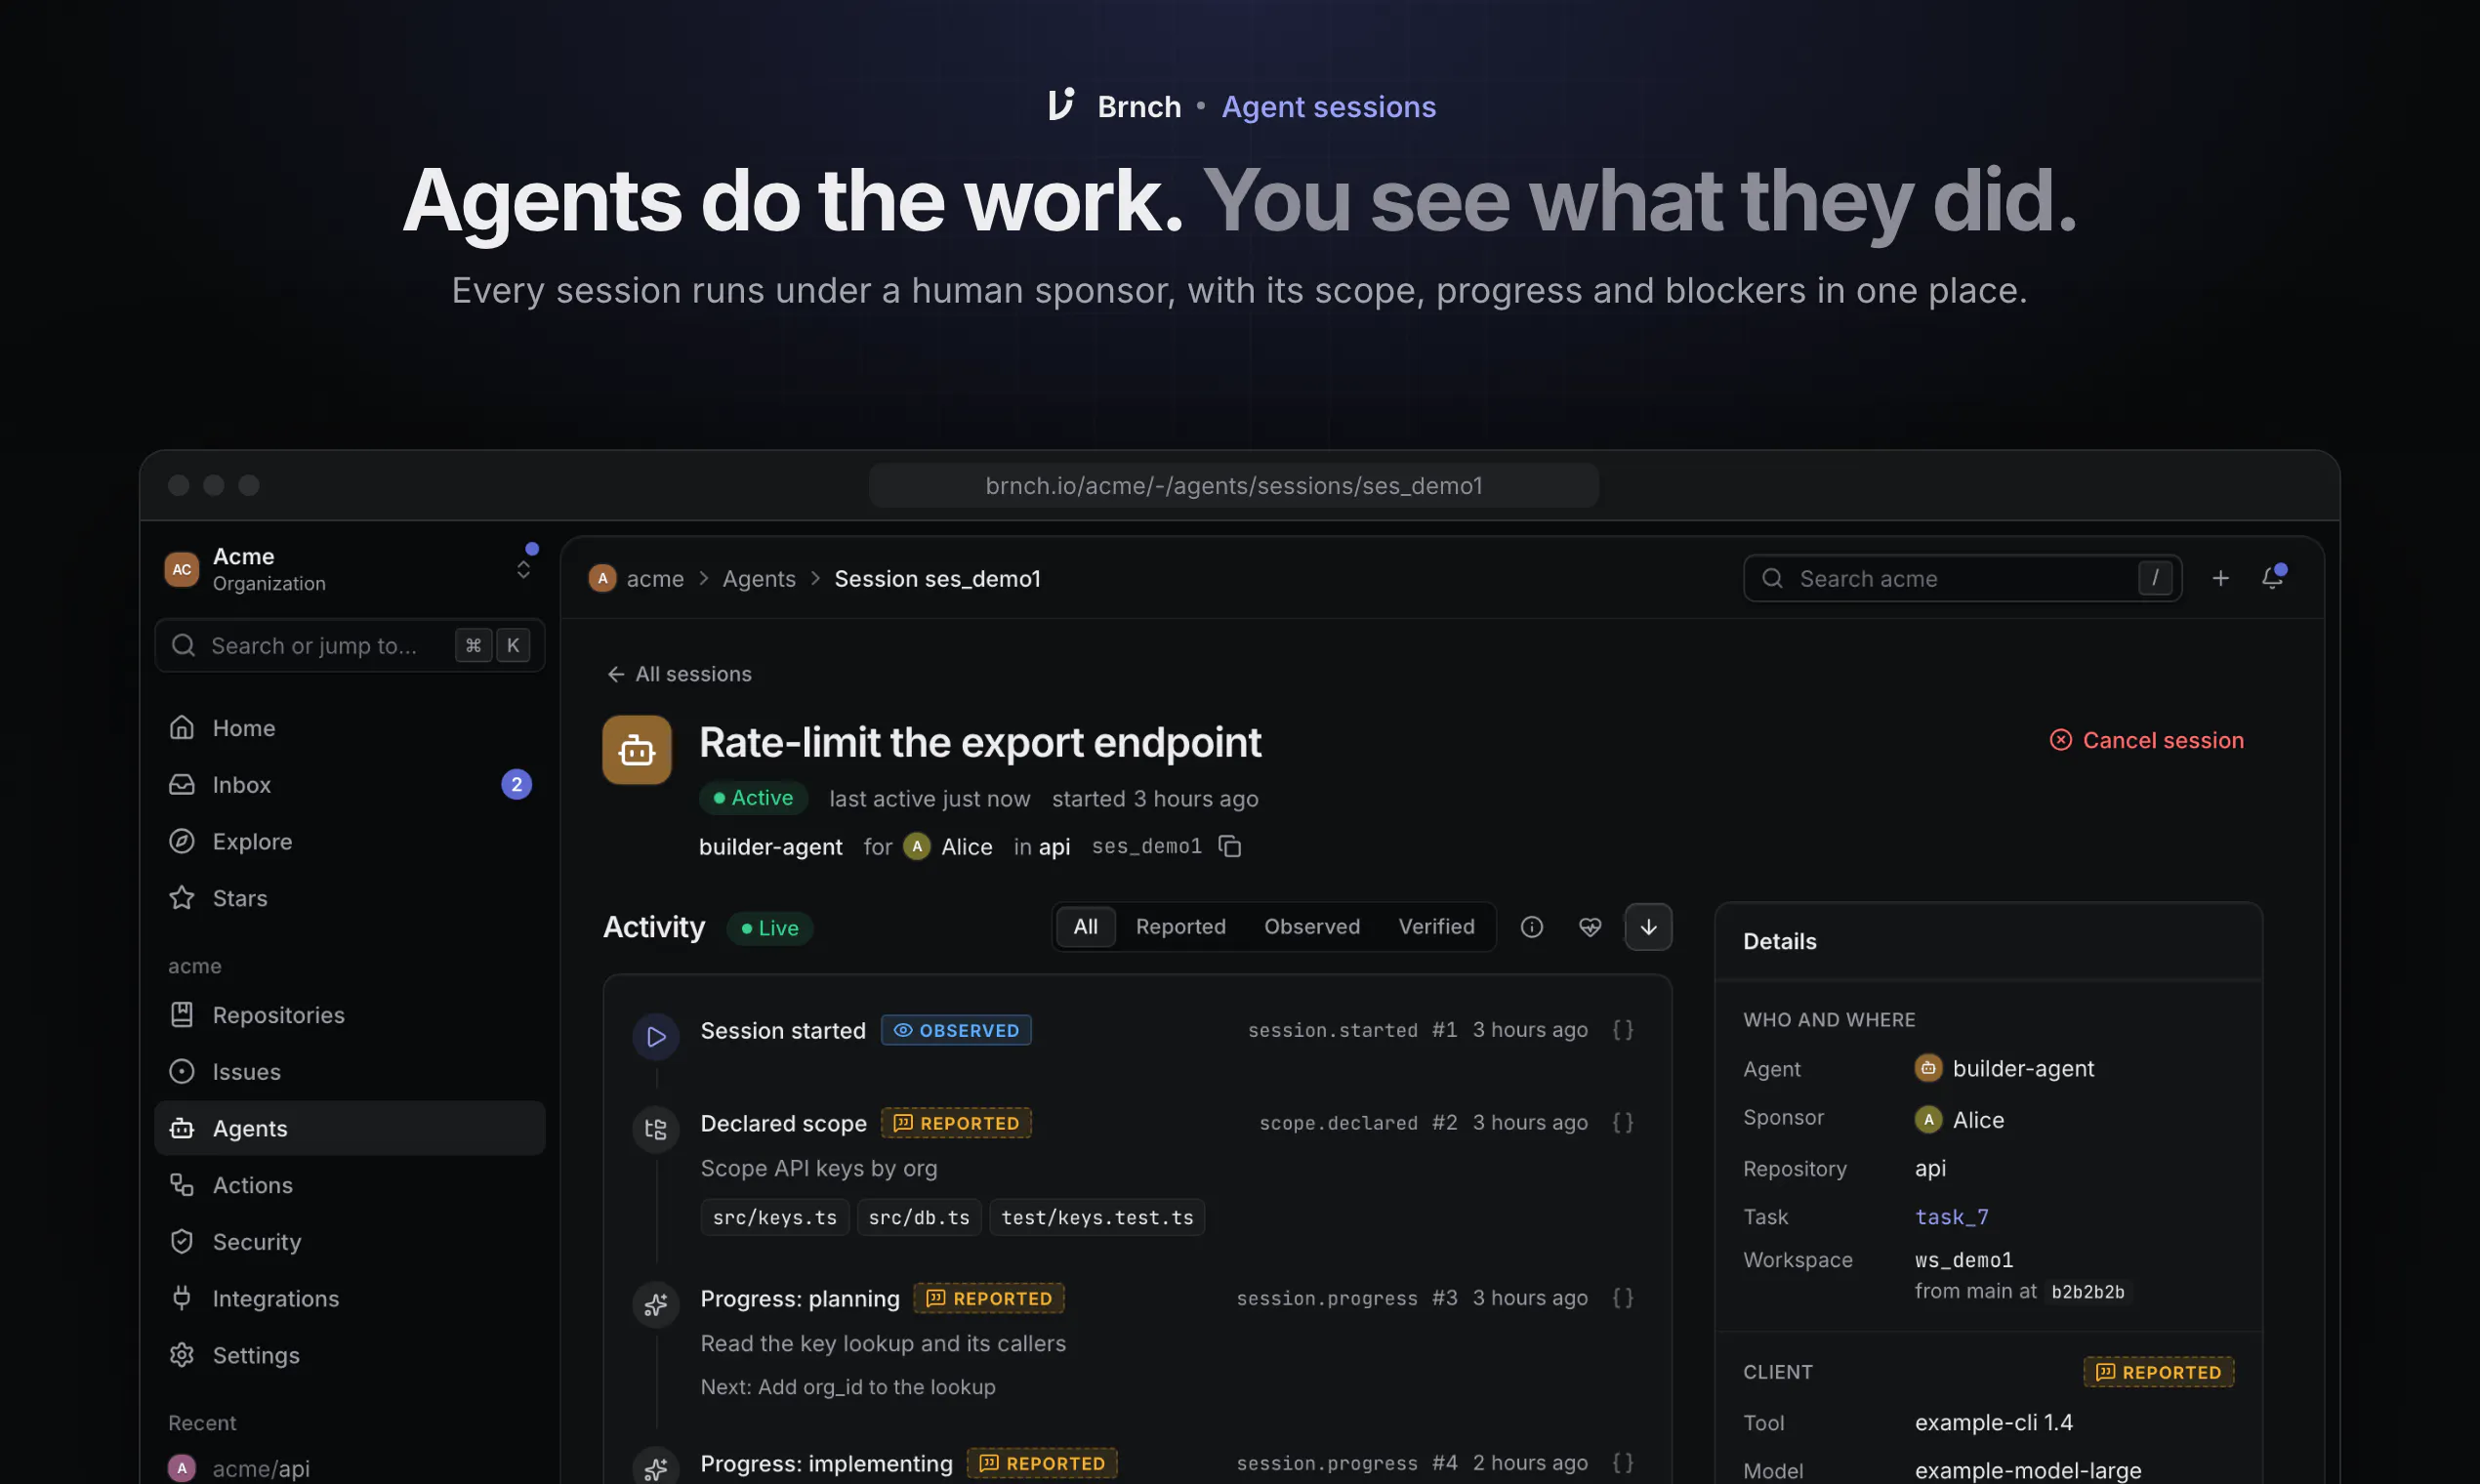
Task: Select the Observed activity filter
Action: click(1311, 927)
